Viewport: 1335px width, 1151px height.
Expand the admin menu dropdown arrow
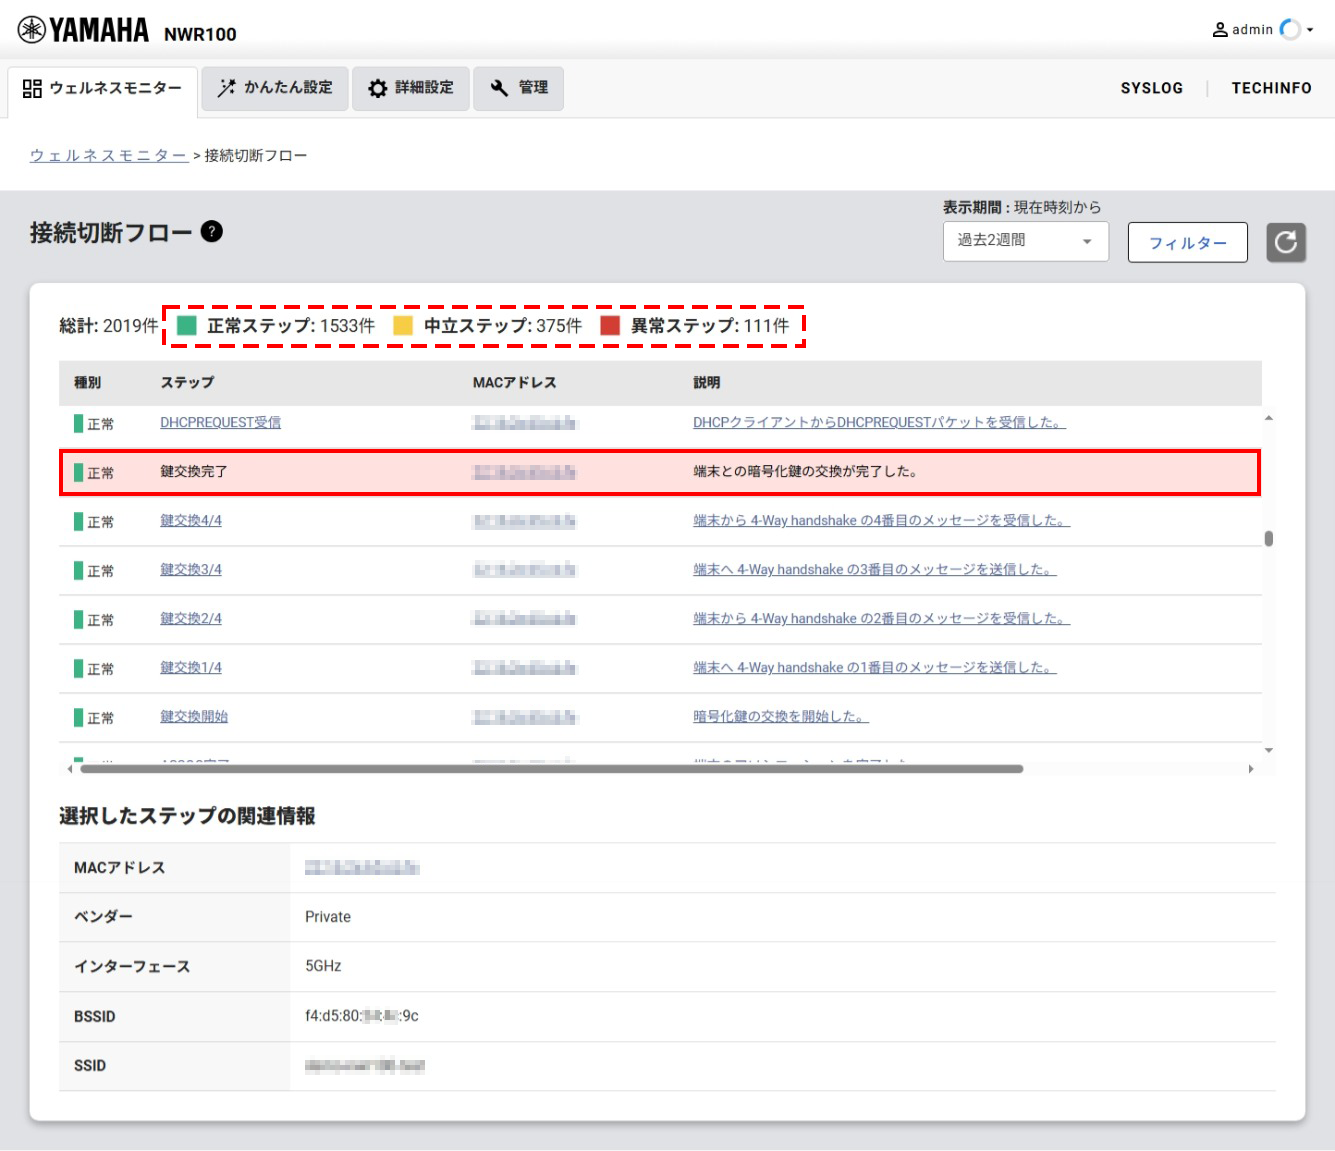click(1310, 30)
